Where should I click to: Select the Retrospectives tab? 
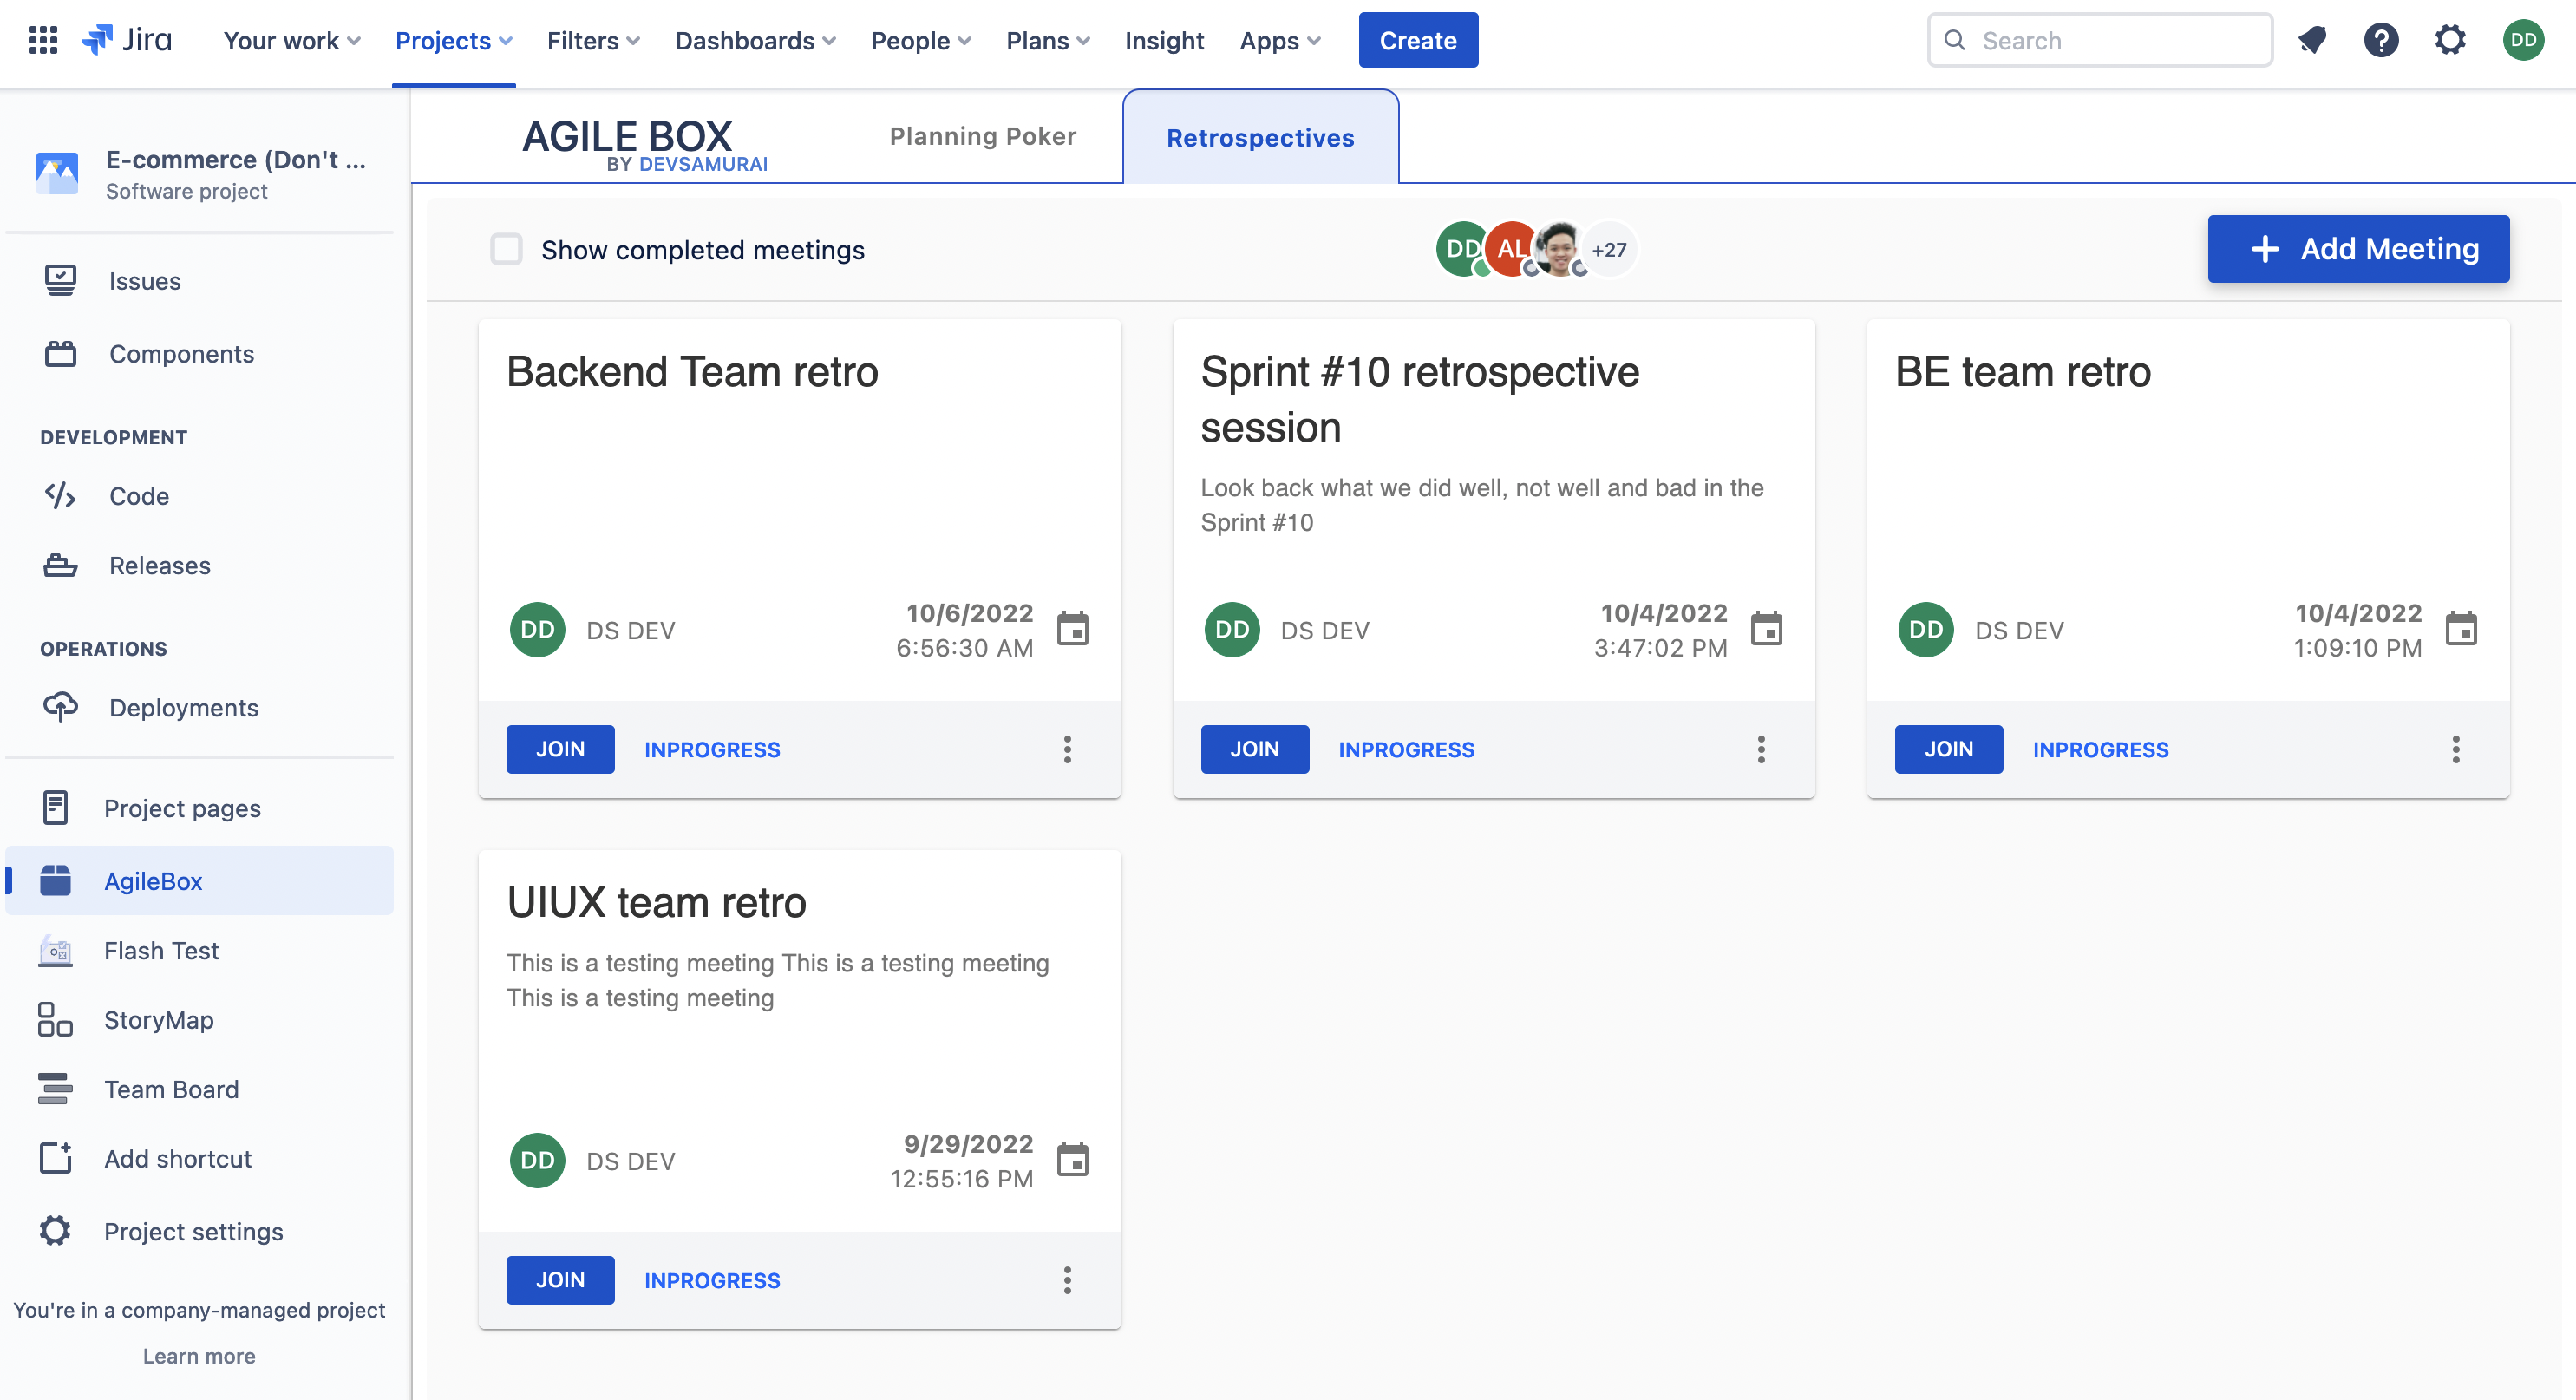point(1260,137)
